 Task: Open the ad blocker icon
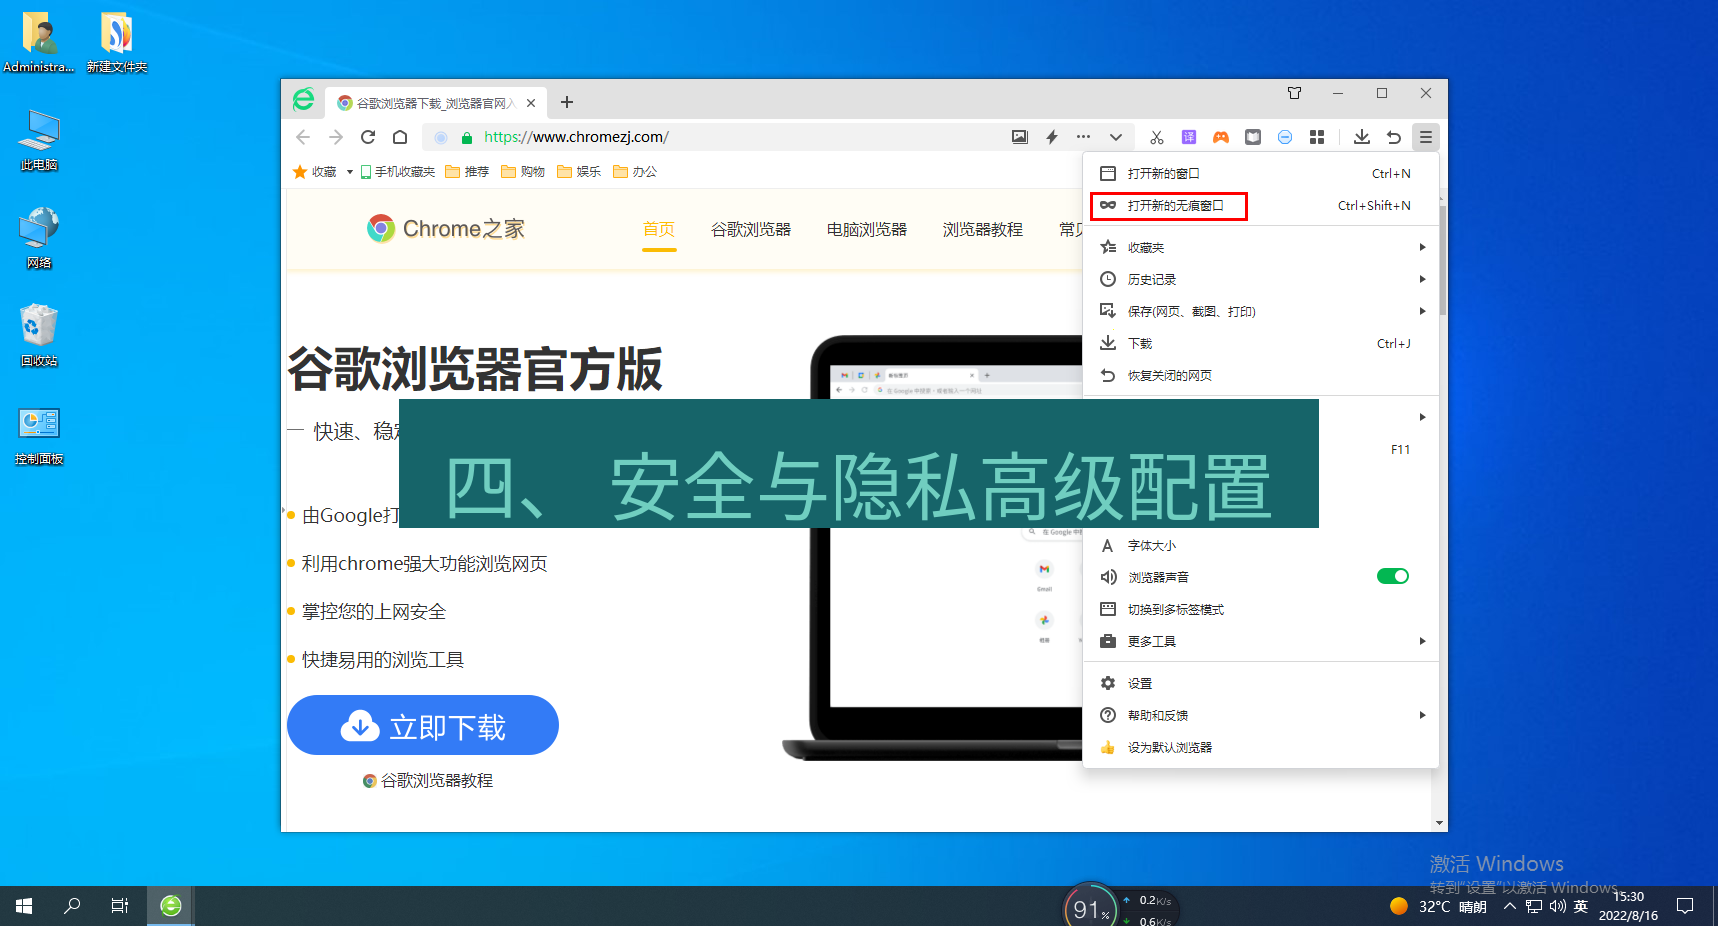point(1285,137)
